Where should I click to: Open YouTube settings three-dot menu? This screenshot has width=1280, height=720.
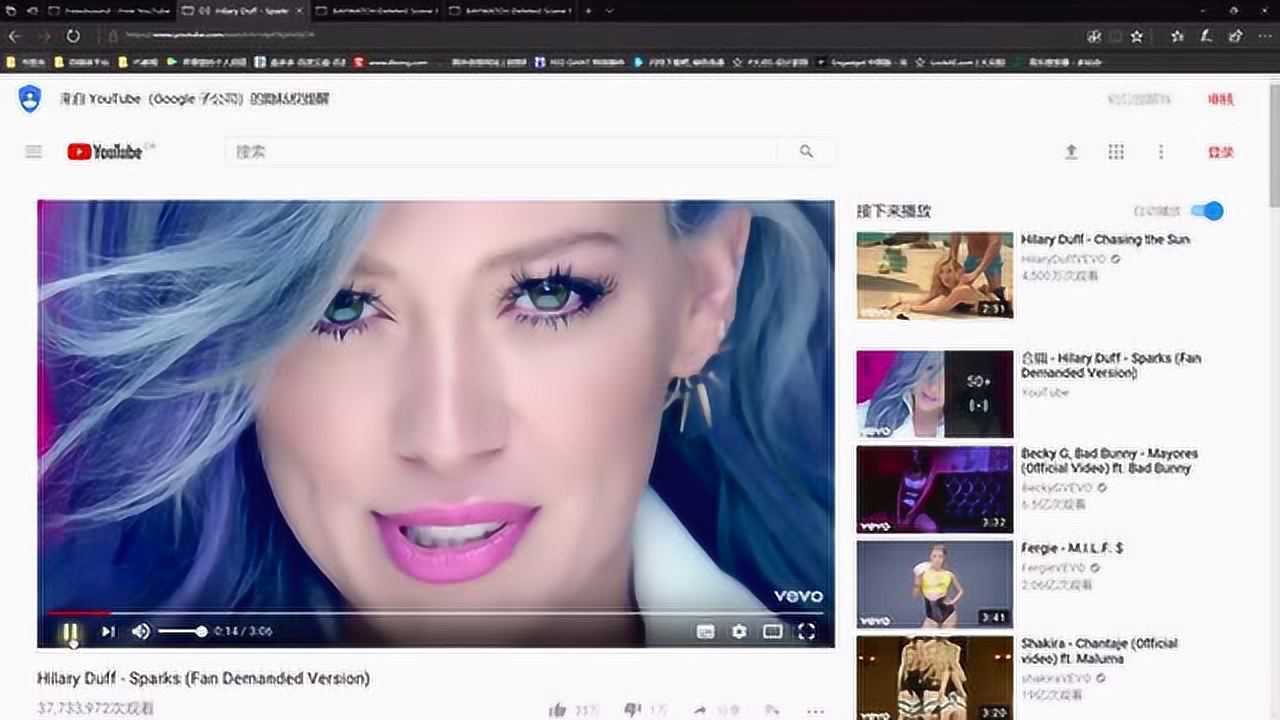click(1161, 152)
